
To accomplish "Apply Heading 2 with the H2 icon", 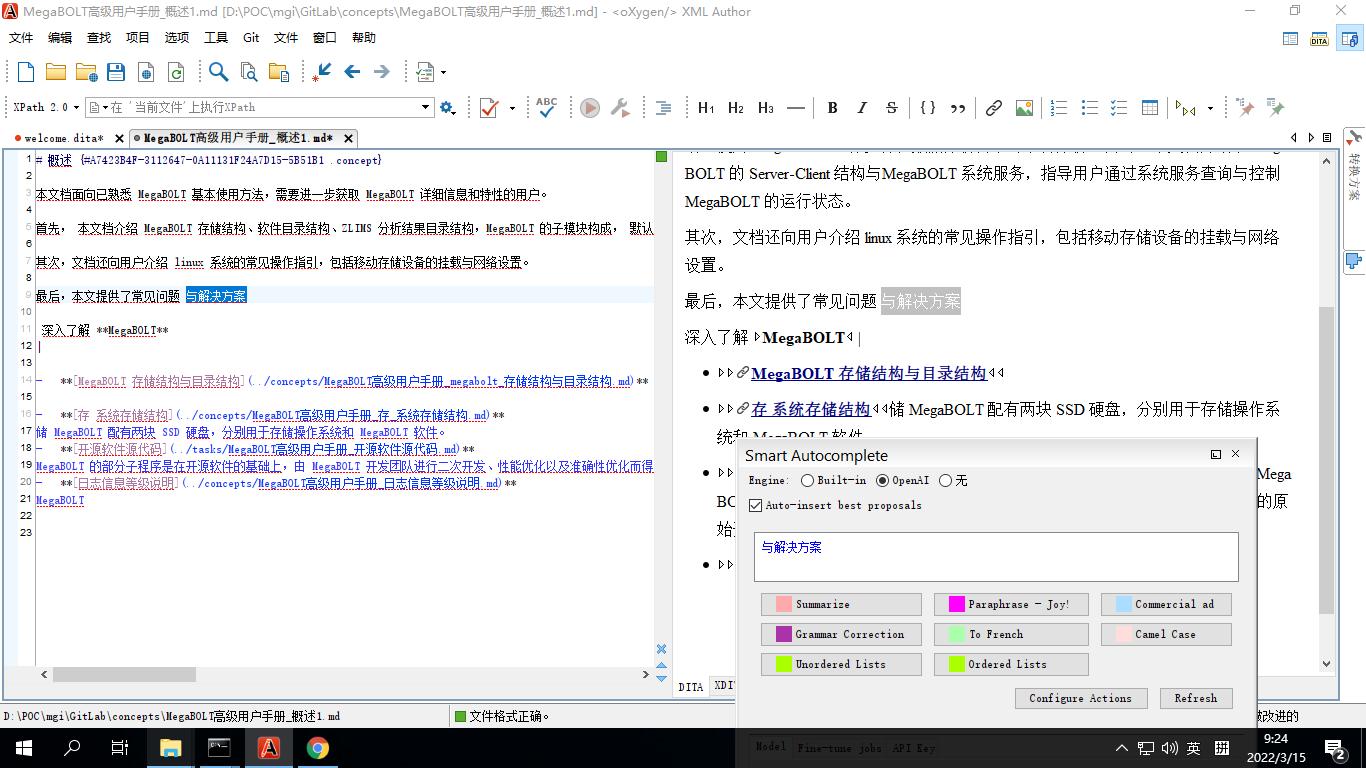I will coord(736,108).
